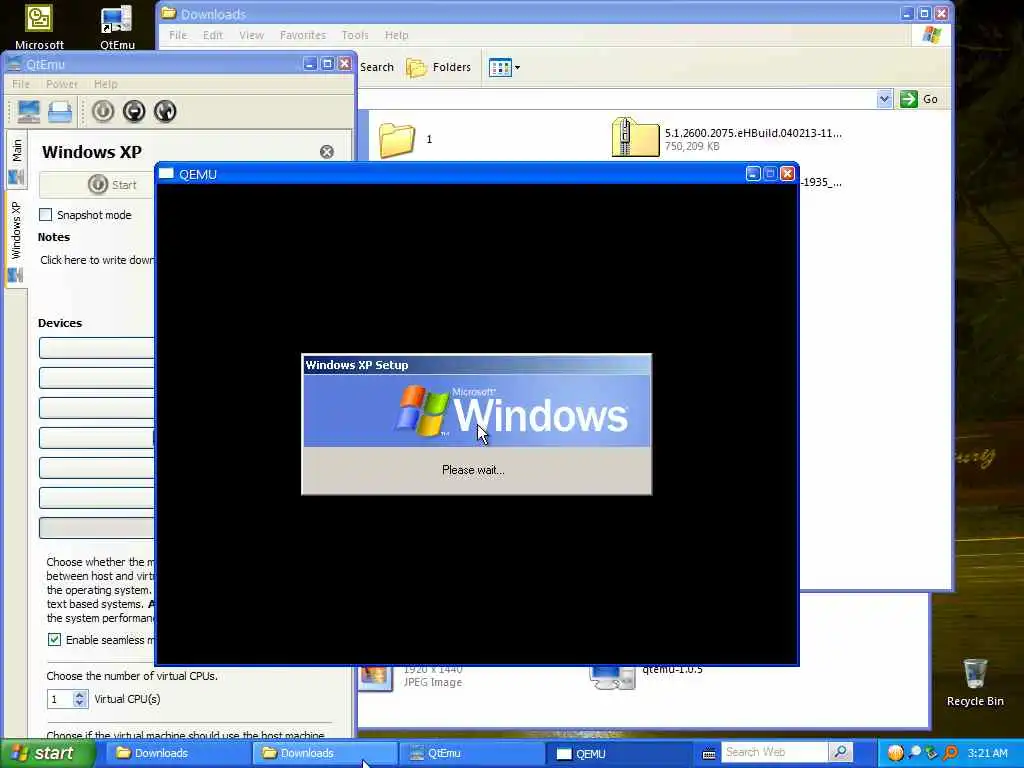Click the green Go button in the address bar
Viewport: 1024px width, 768px height.
[x=919, y=99]
